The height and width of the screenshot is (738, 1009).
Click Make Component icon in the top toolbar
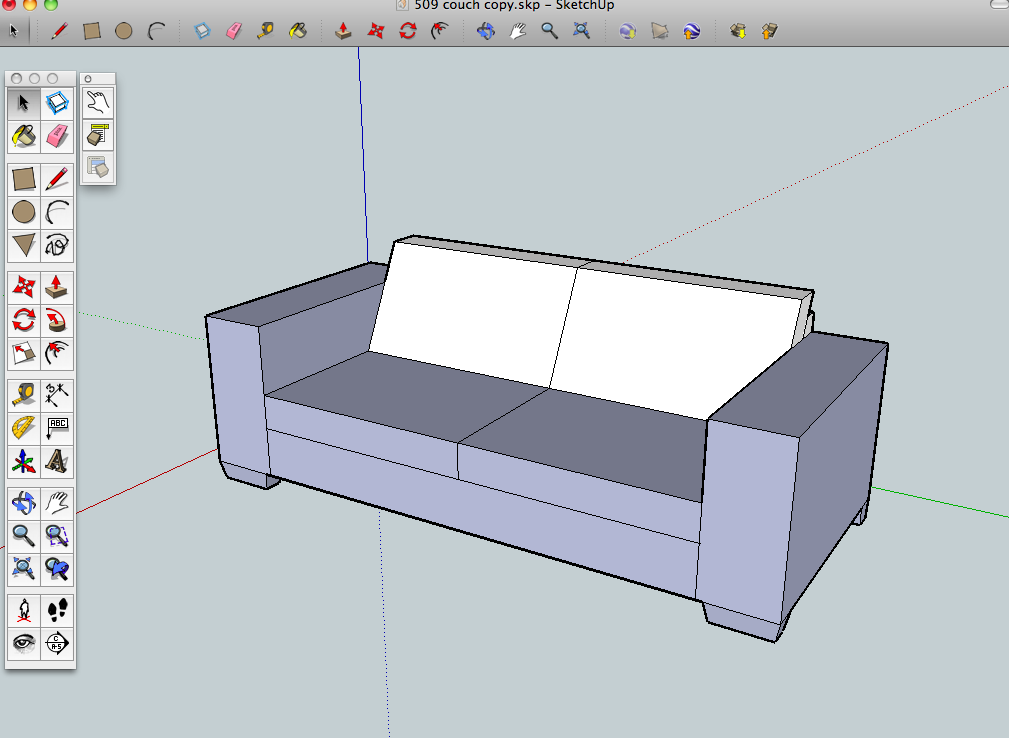202,31
